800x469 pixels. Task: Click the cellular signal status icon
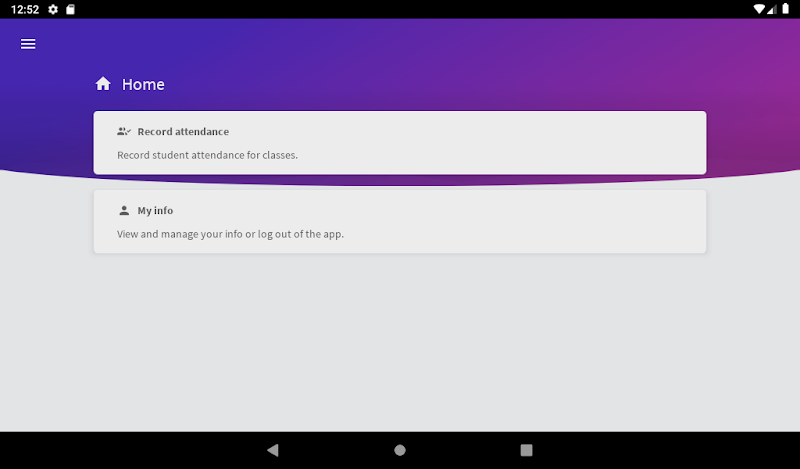772,9
